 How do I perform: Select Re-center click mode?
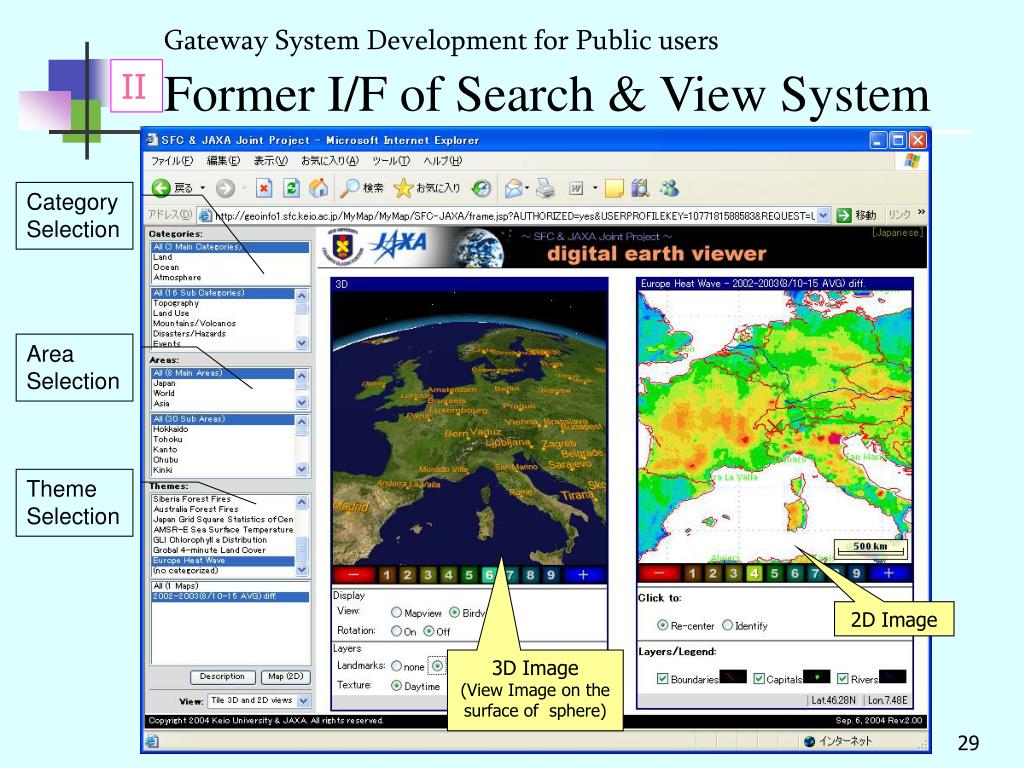(x=662, y=625)
